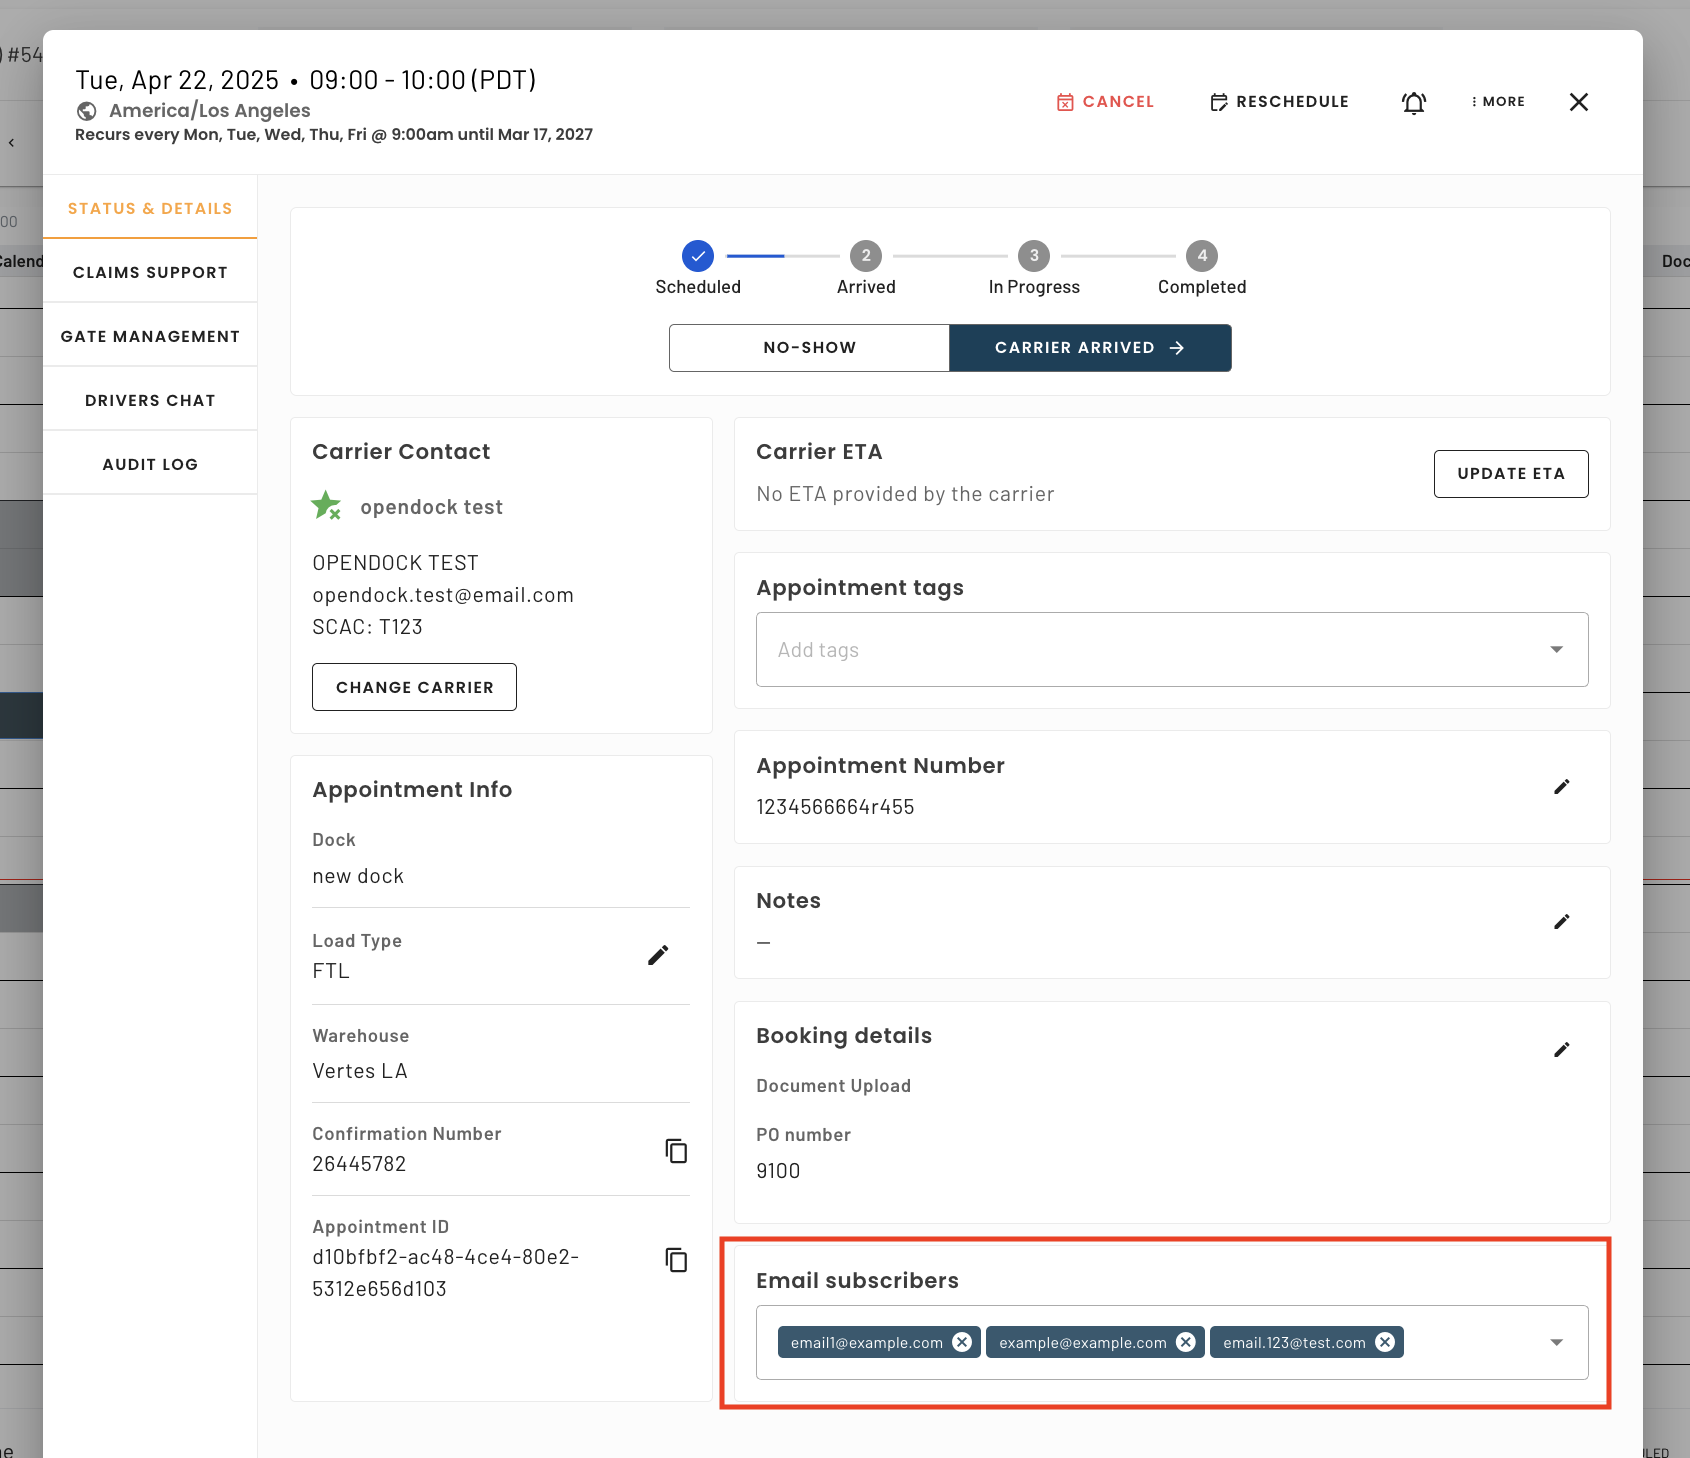
Task: Edit Load Type with pencil icon
Action: click(x=657, y=956)
